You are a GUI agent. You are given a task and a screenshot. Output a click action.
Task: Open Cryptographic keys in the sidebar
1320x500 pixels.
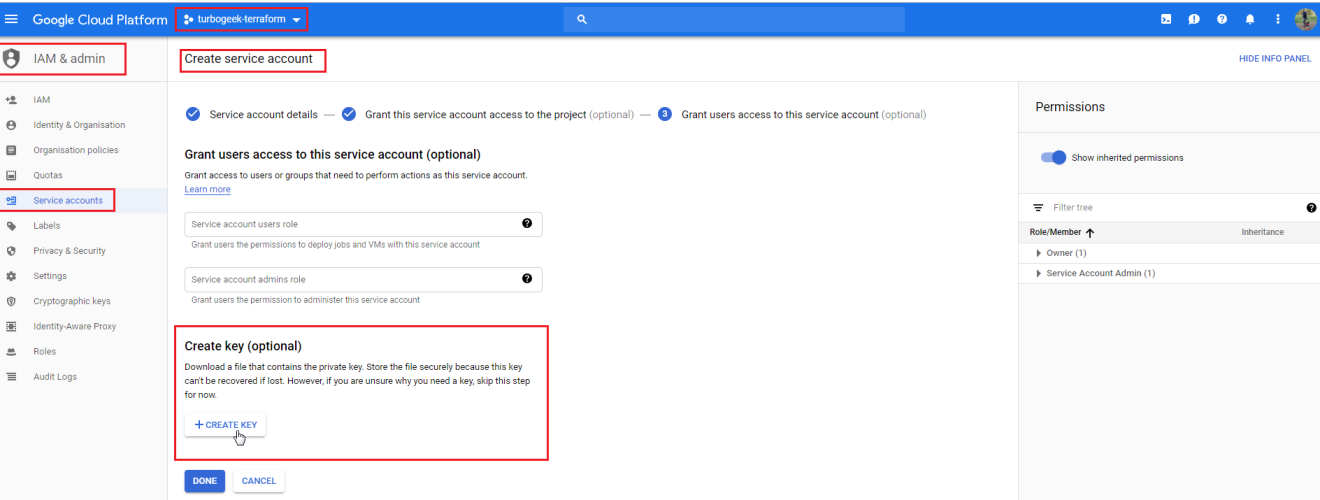click(x=71, y=301)
